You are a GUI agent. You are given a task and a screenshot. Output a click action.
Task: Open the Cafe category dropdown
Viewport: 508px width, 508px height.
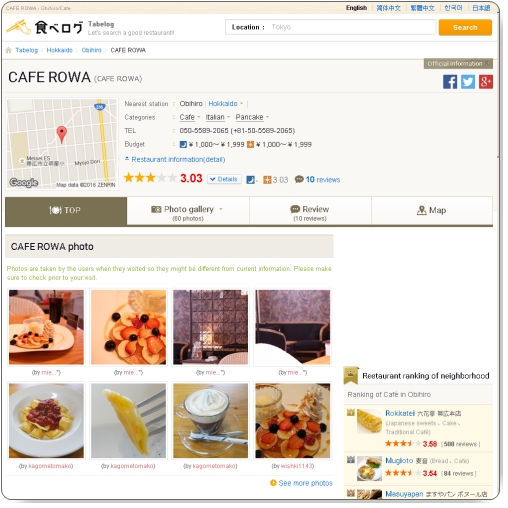coord(190,117)
